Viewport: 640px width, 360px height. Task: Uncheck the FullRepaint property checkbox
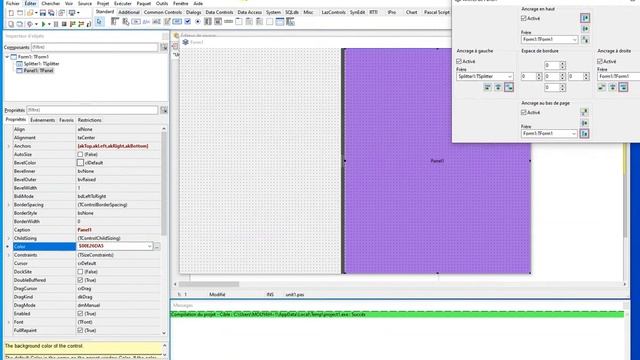click(80, 330)
